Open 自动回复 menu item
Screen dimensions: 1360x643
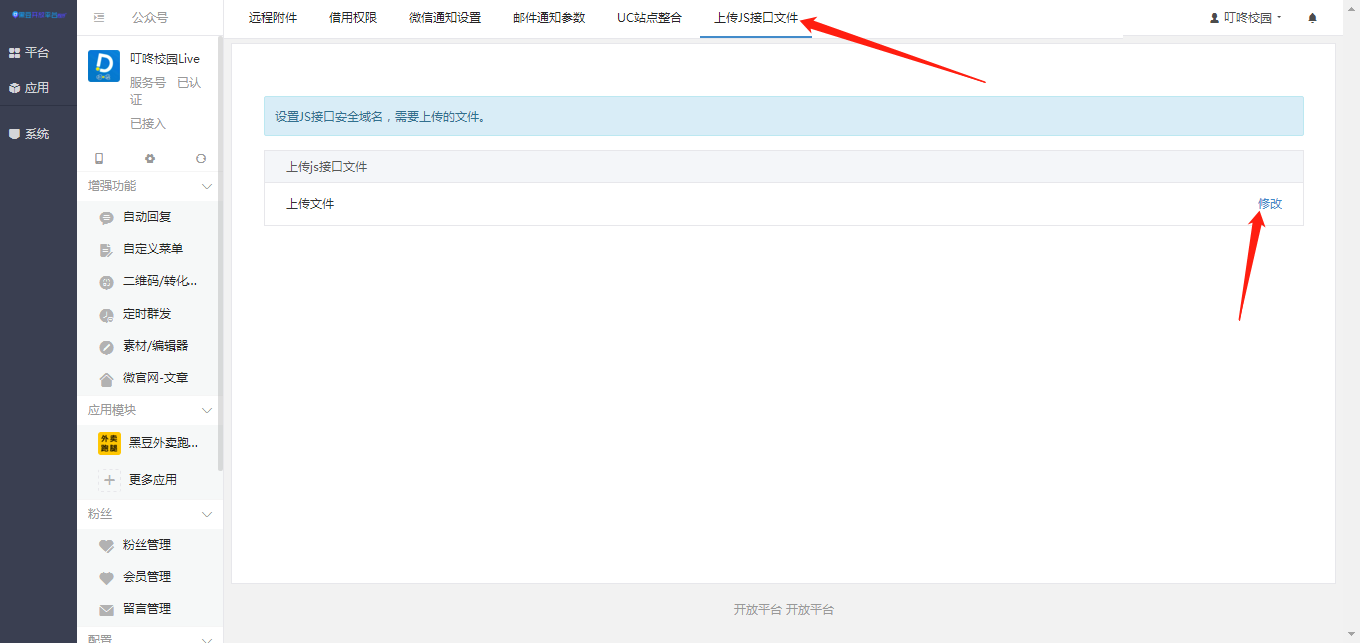(147, 217)
